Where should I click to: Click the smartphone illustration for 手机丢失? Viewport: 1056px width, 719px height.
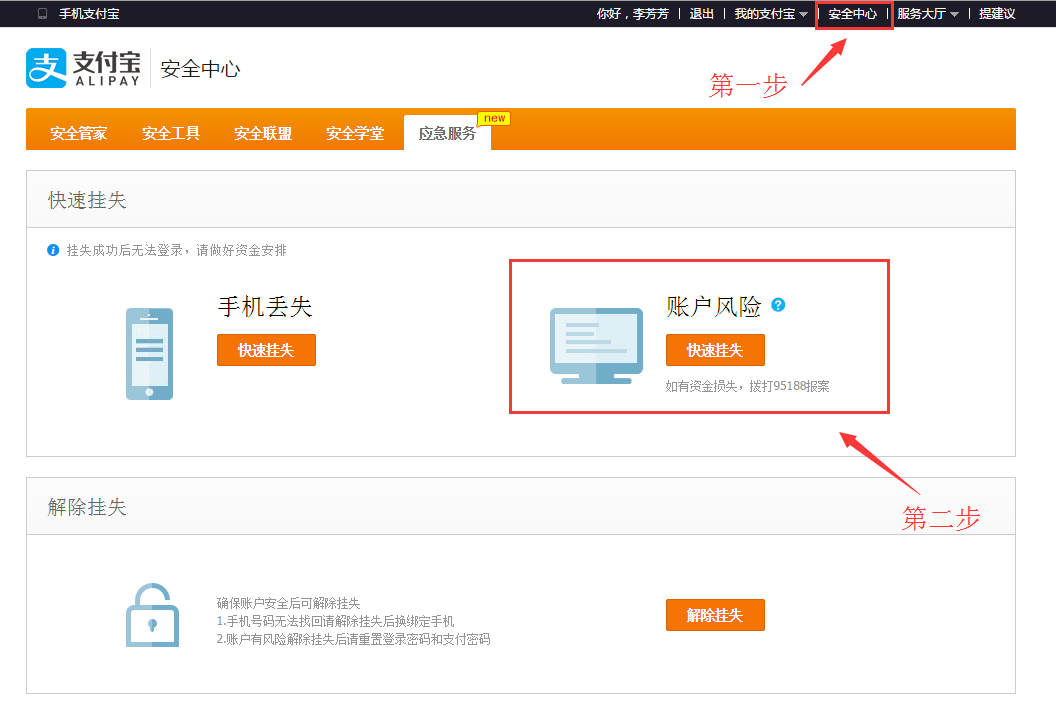coord(149,354)
